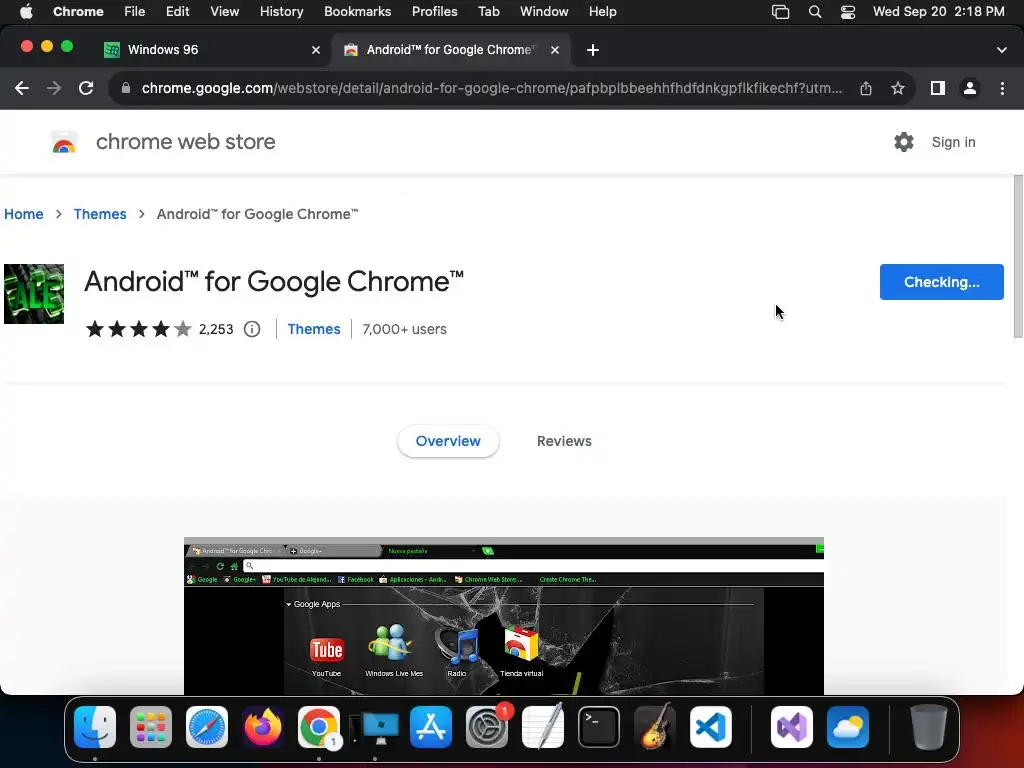This screenshot has width=1024, height=768.
Task: Click the Sign in link
Action: 953,142
